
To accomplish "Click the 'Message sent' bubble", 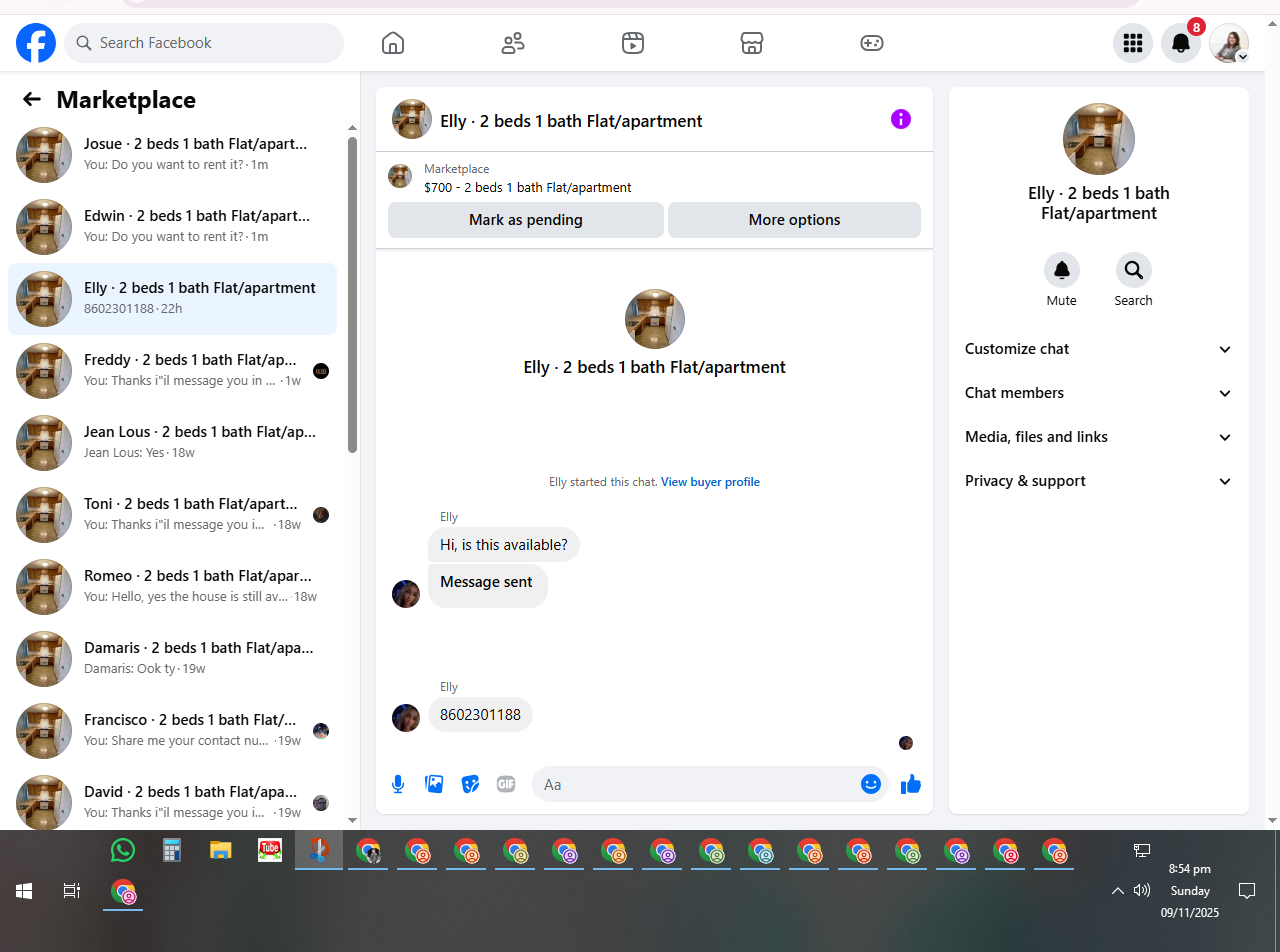I will (487, 585).
